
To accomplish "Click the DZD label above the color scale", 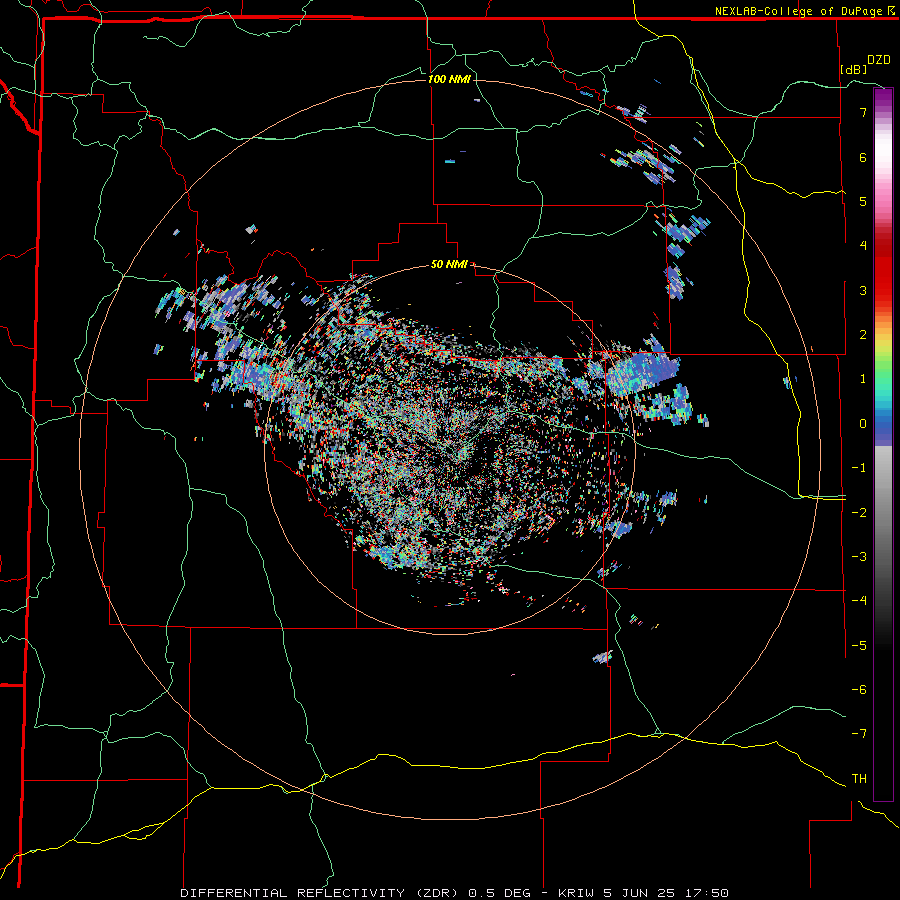I will click(x=879, y=60).
